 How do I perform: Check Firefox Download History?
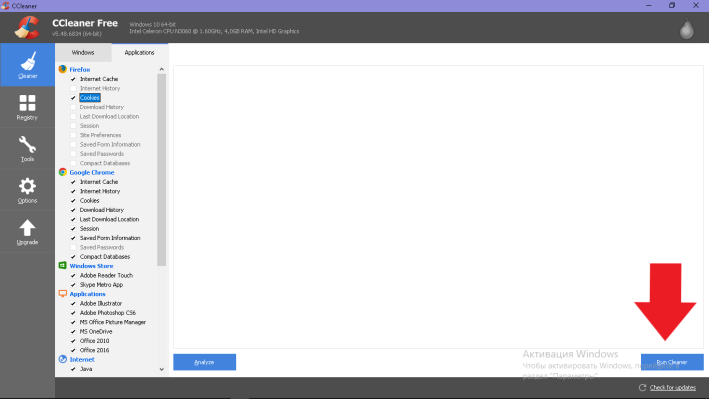[73, 107]
